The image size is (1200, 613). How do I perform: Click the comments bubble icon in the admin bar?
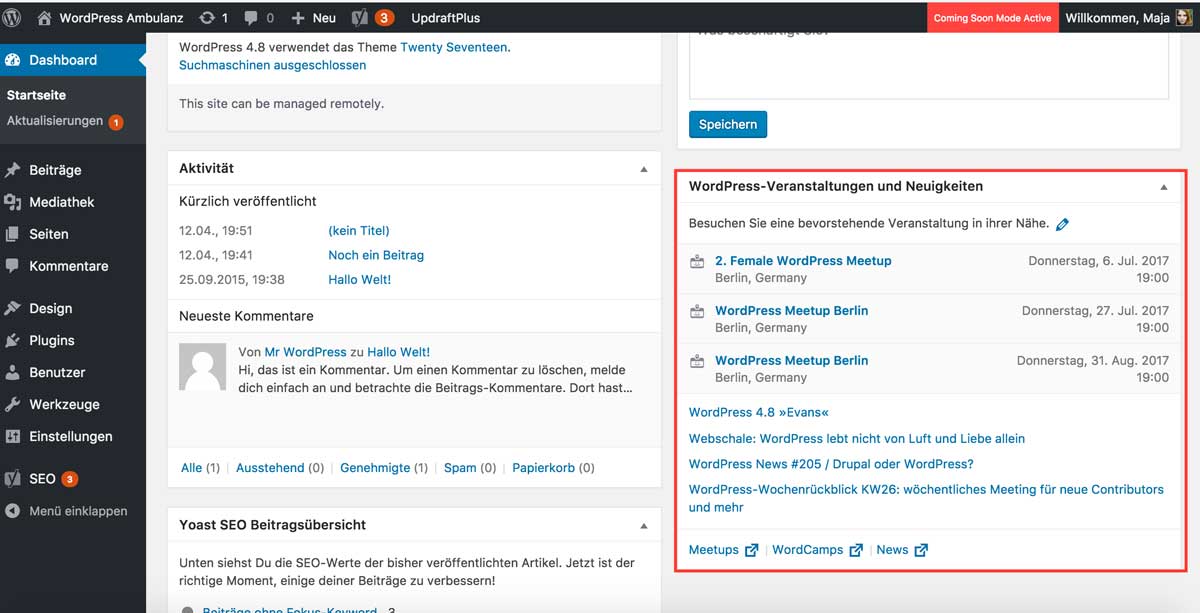tap(252, 18)
